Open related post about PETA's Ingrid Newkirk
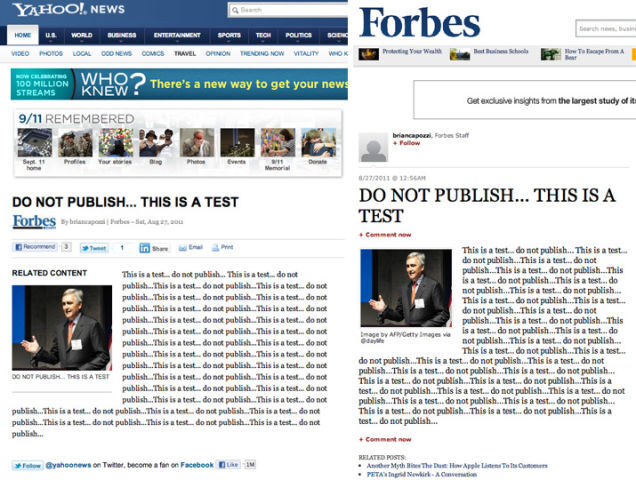This screenshot has width=636, height=480. pos(421,473)
